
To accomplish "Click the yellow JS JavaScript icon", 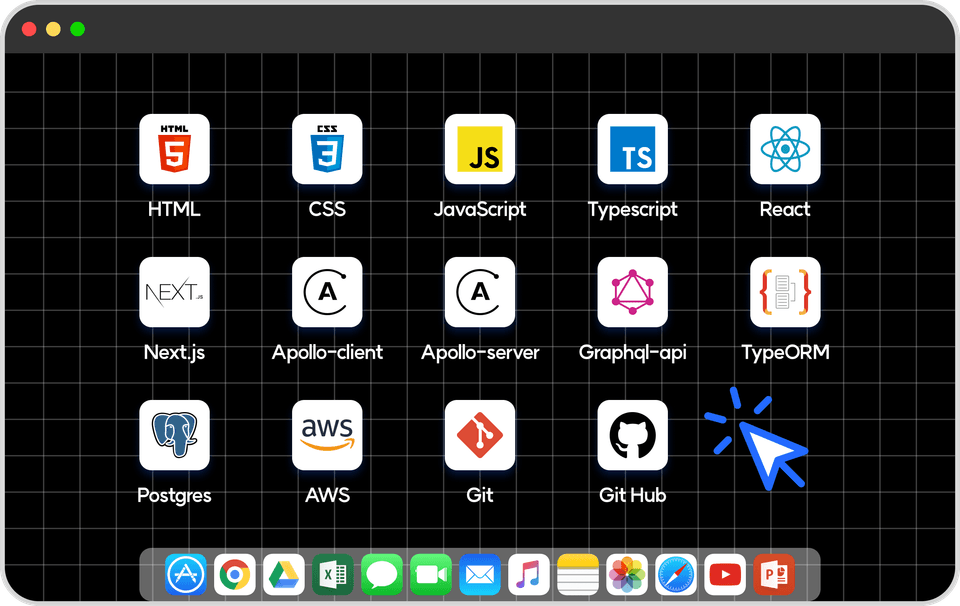I will tap(479, 149).
